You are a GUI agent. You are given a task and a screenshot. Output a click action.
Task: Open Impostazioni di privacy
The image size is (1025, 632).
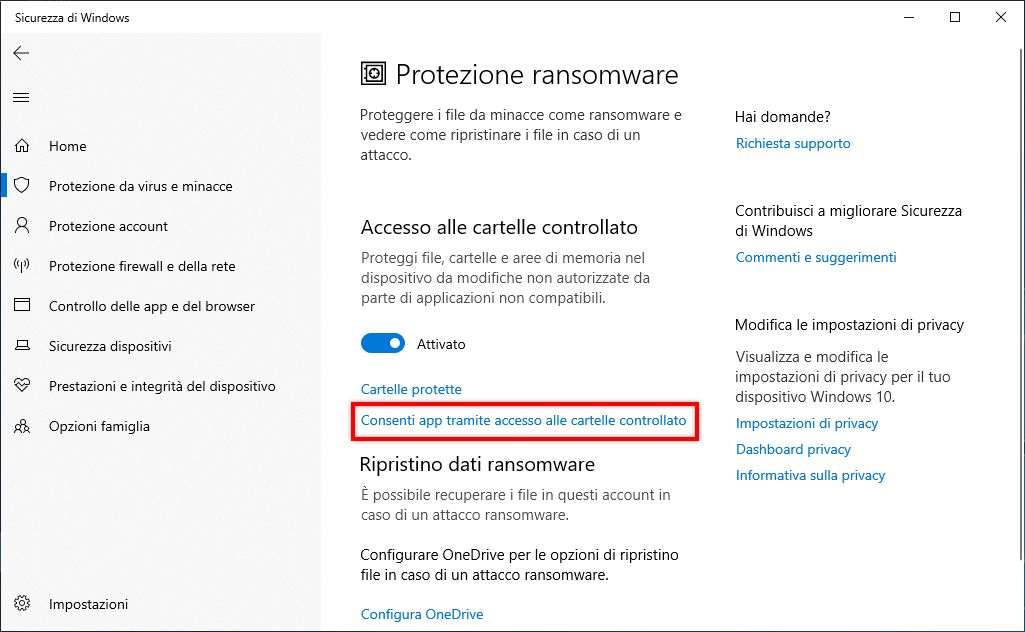tap(807, 423)
